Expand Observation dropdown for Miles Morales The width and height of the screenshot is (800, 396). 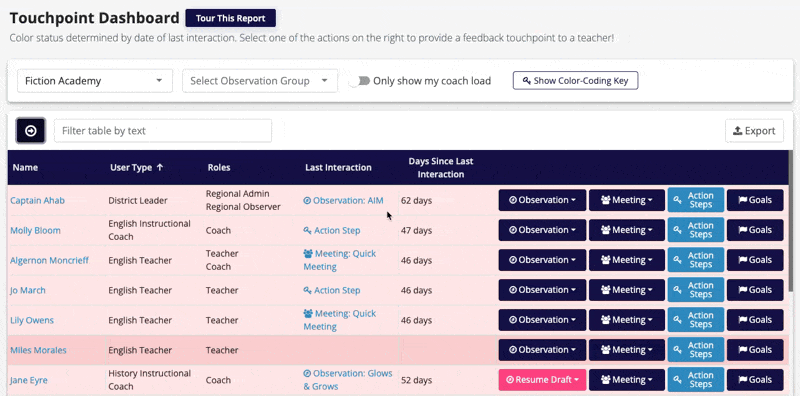542,350
